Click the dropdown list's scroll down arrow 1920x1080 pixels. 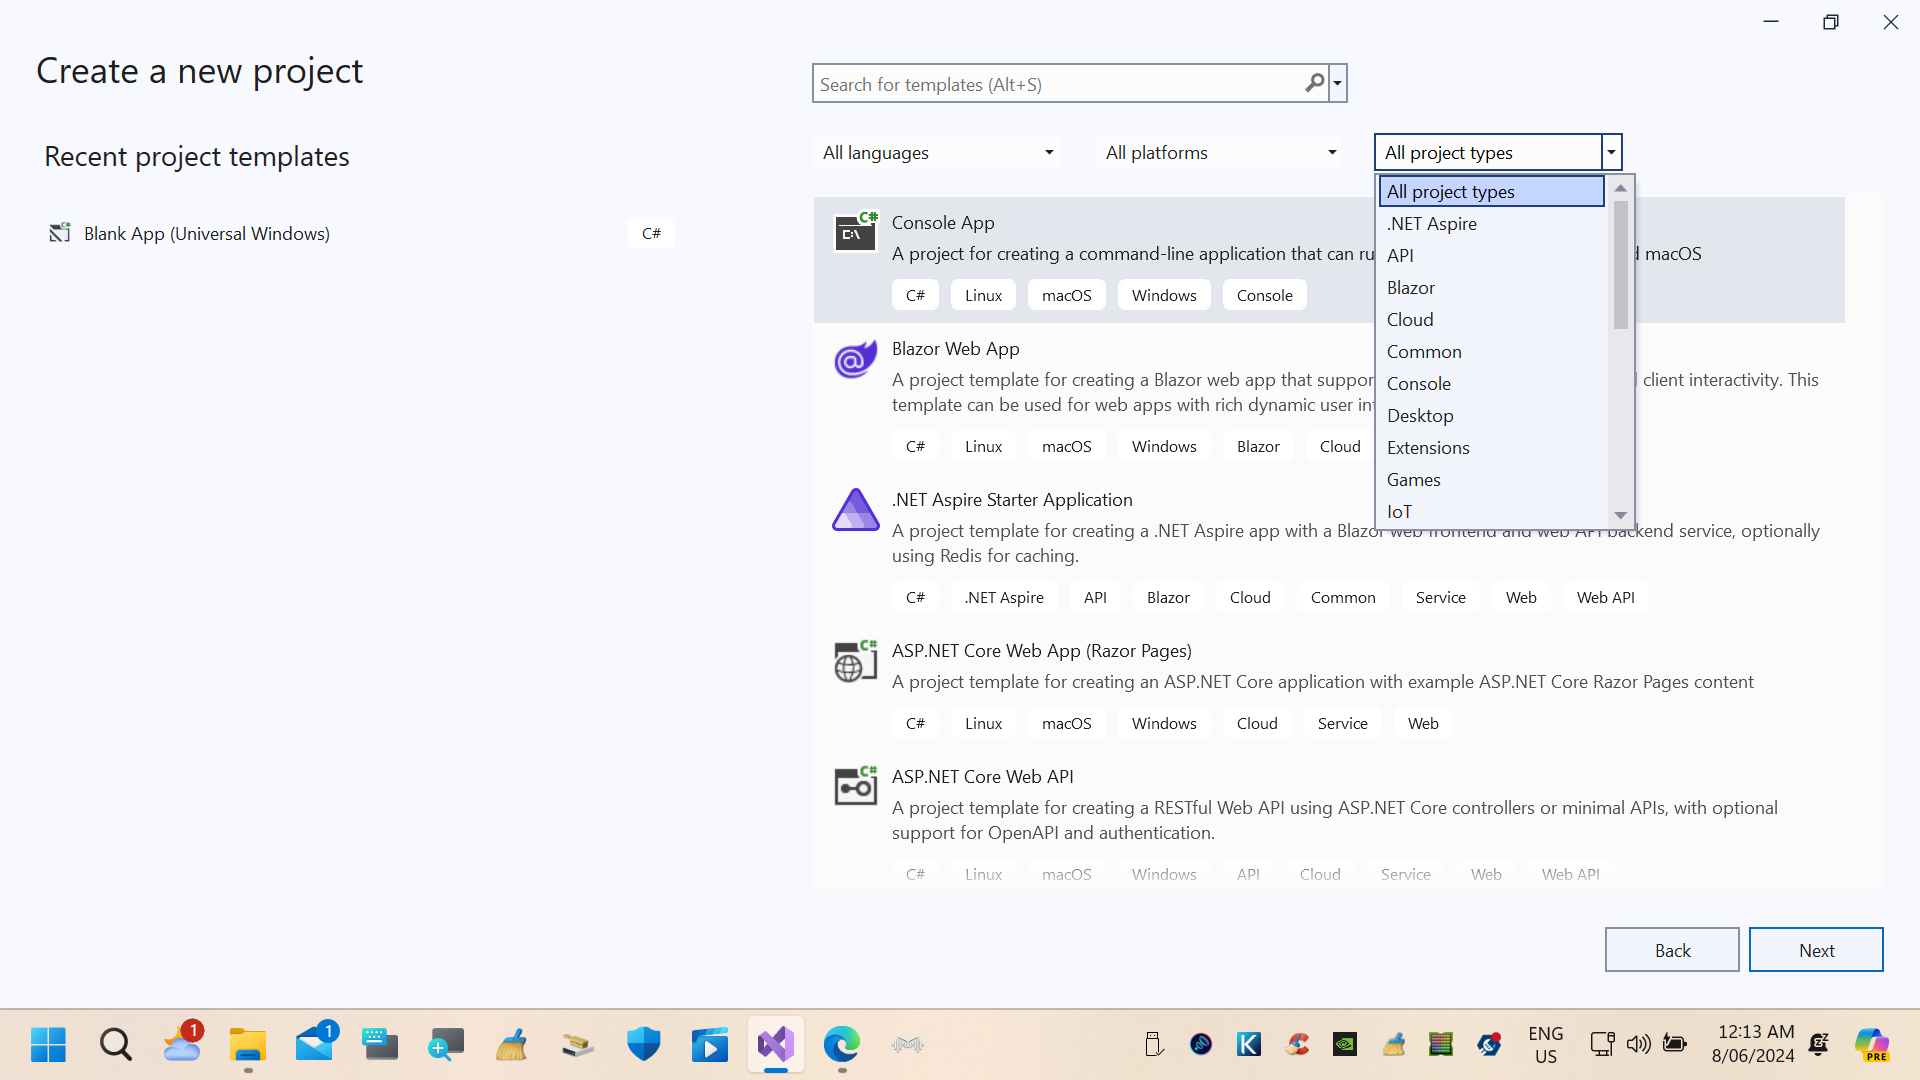click(x=1620, y=516)
